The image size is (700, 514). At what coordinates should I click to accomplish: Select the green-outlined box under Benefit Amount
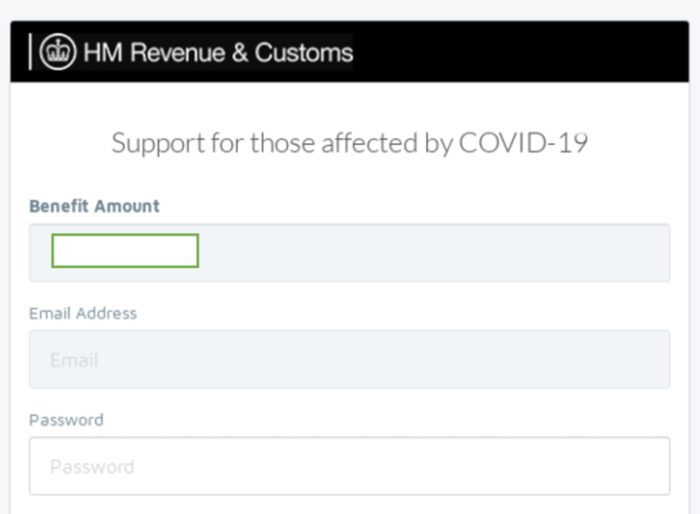125,251
